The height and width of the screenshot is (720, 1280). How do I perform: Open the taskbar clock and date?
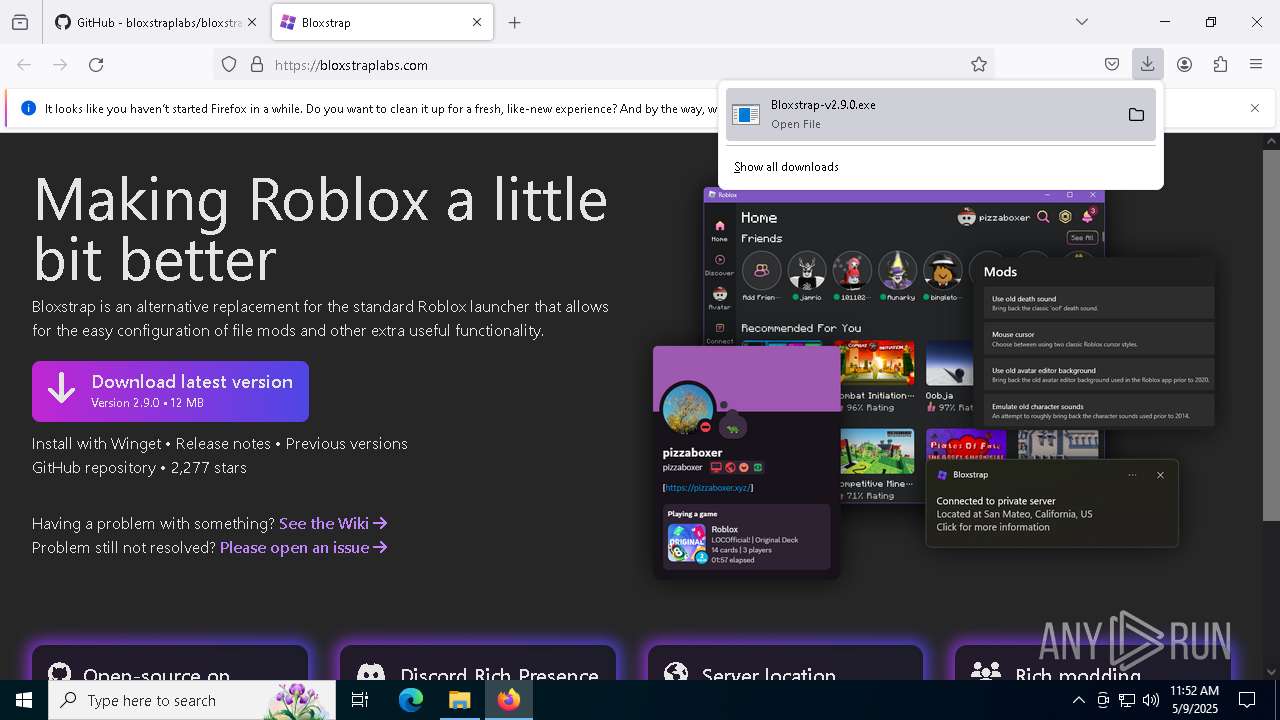[x=1194, y=700]
